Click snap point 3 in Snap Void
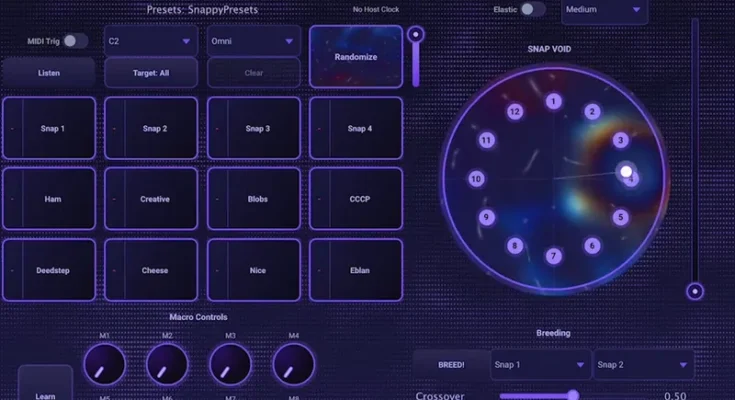 tap(620, 141)
